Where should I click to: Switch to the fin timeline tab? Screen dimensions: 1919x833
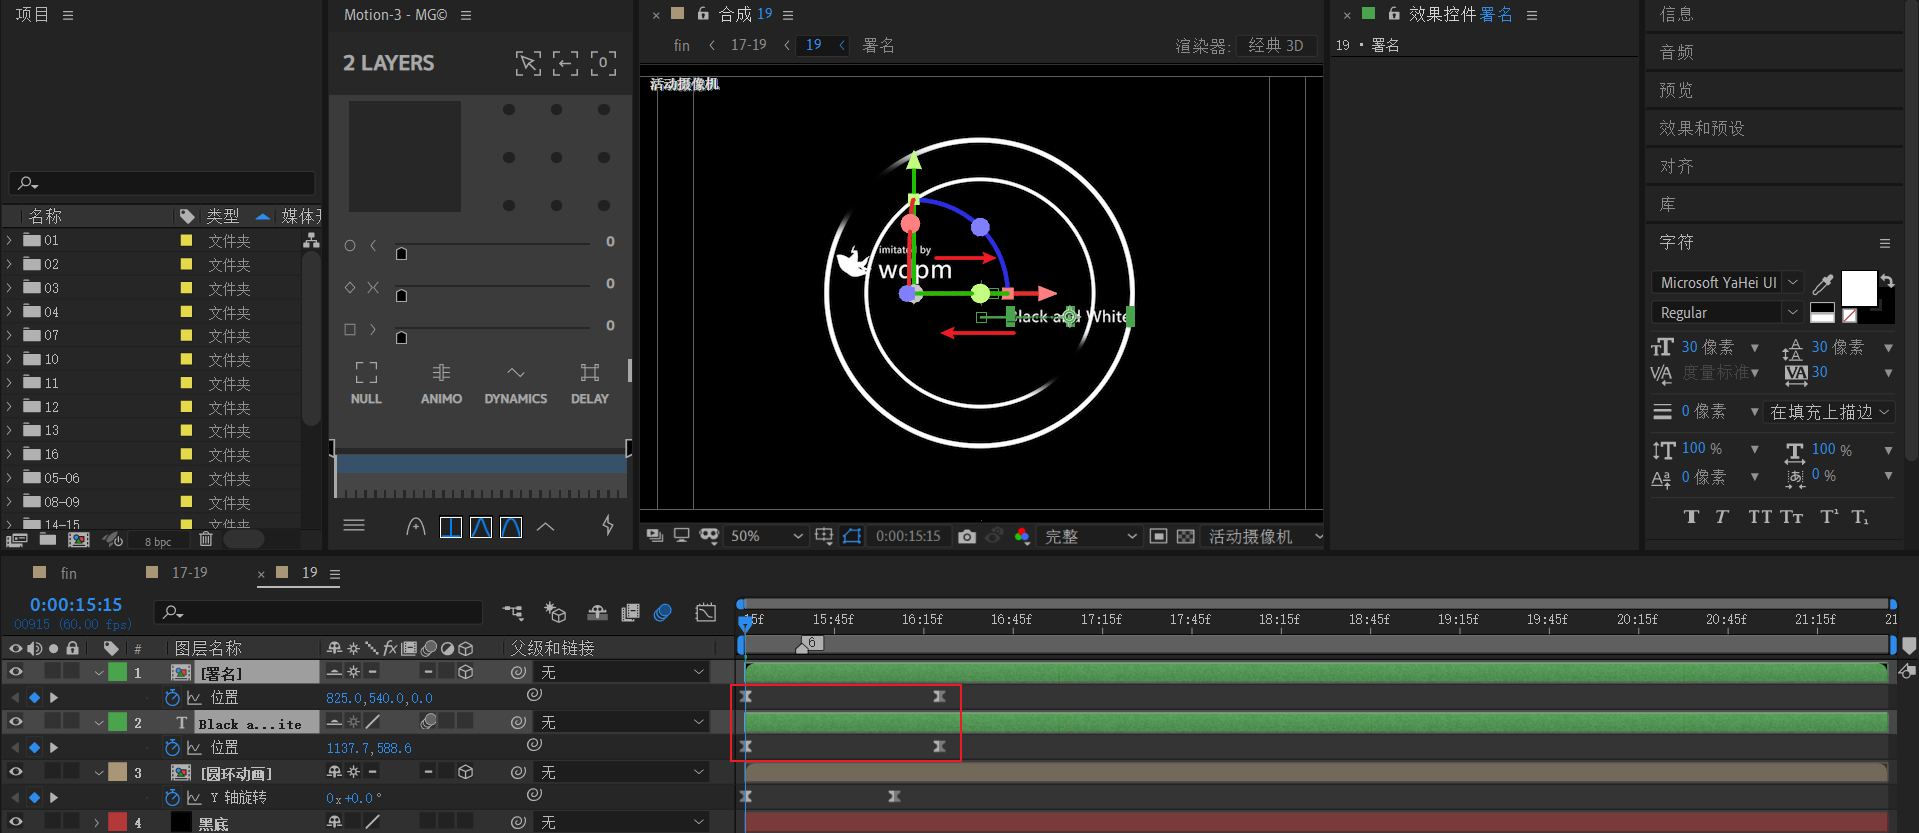68,573
